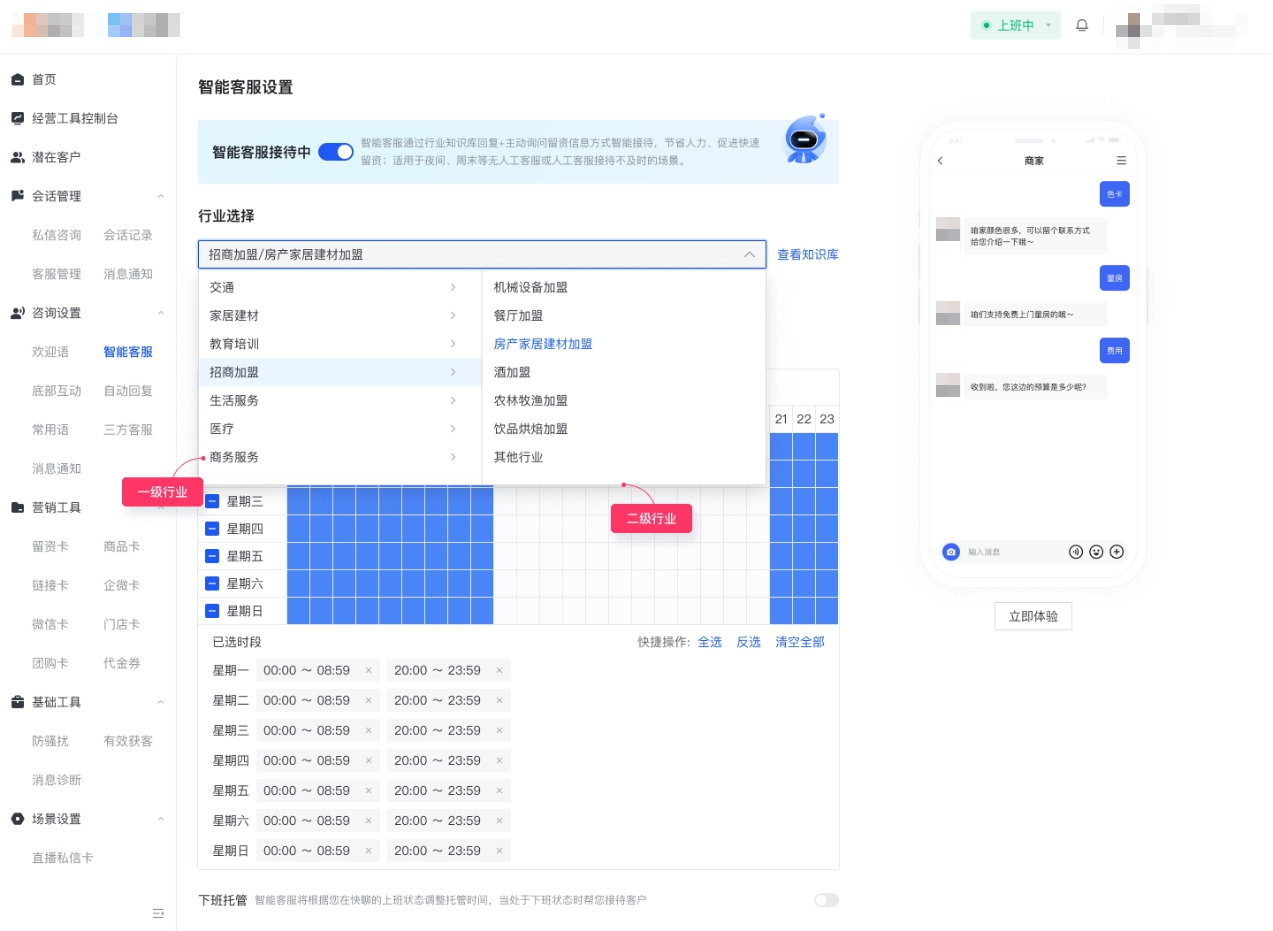Expand 交通 industry category

pos(340,287)
